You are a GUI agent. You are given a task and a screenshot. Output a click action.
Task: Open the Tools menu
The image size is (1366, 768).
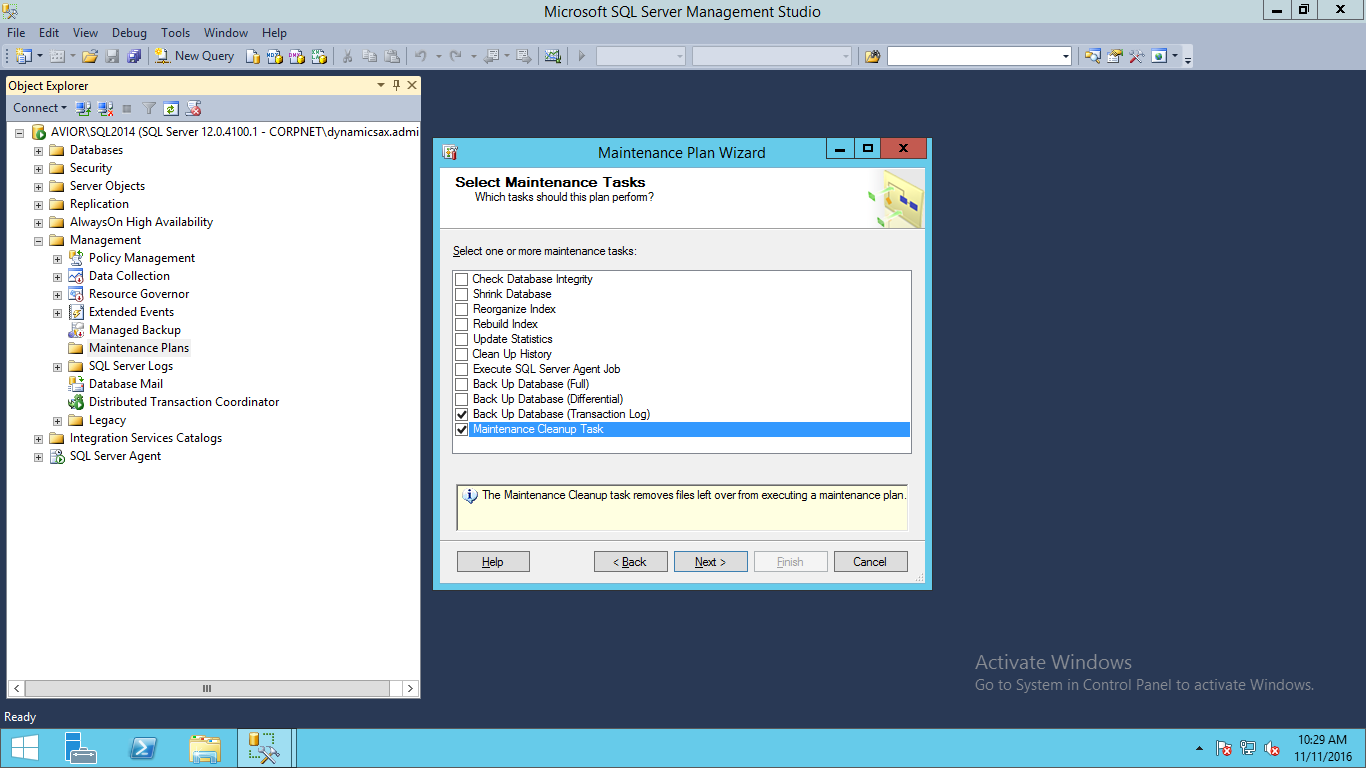tap(175, 33)
